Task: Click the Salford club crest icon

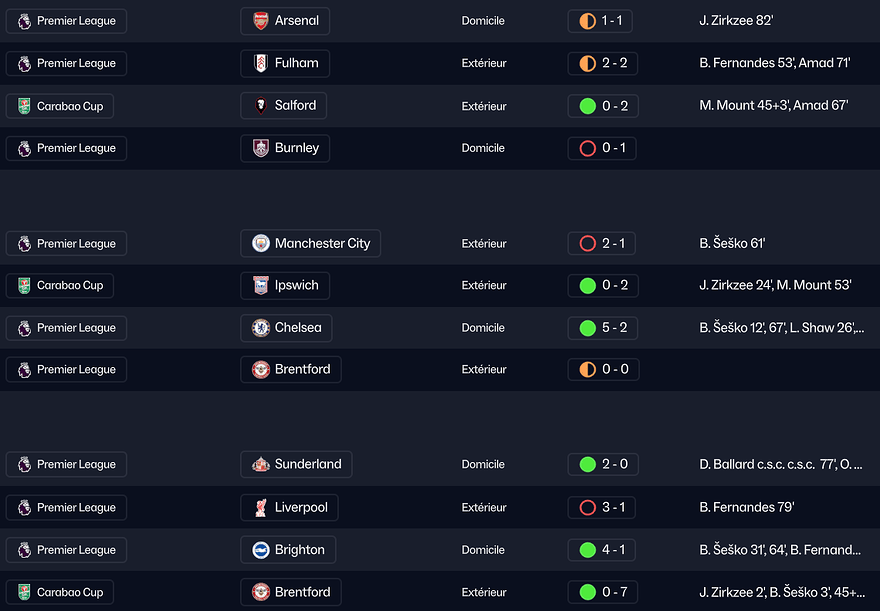Action: (260, 105)
